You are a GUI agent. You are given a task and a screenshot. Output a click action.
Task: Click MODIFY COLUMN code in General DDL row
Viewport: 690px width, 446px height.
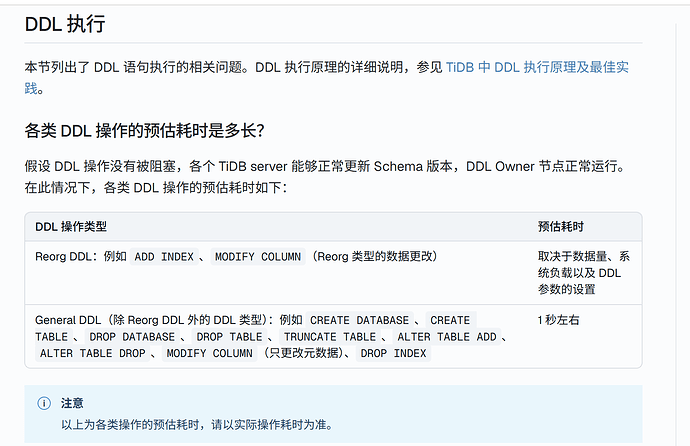pyautogui.click(x=209, y=354)
